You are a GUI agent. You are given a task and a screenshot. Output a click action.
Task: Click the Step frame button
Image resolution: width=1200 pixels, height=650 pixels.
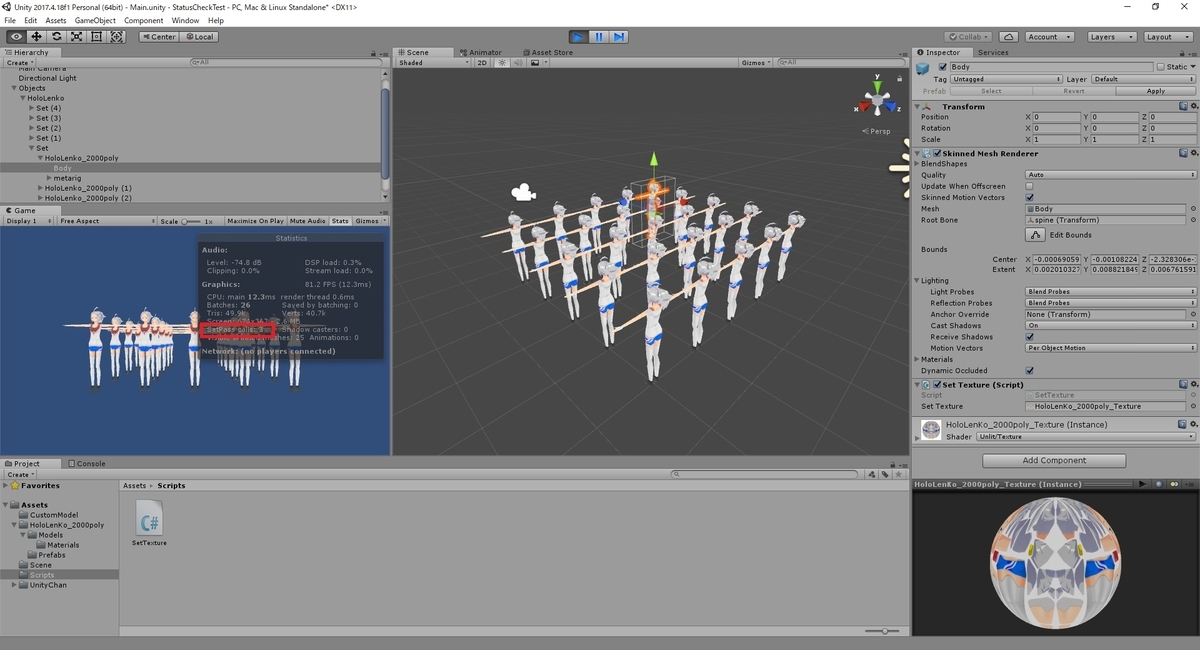(x=619, y=37)
